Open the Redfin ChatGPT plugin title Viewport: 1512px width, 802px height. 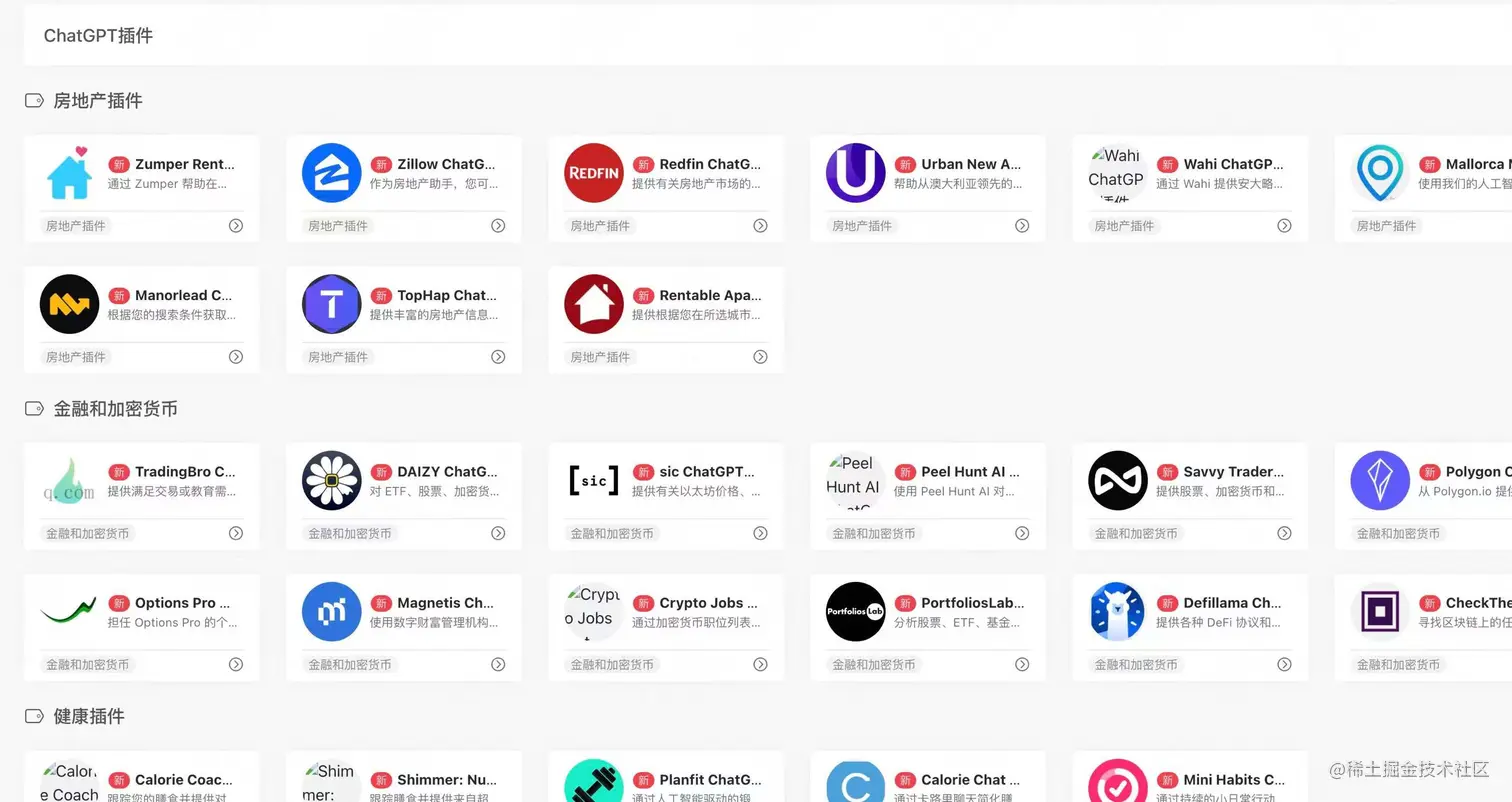click(710, 164)
